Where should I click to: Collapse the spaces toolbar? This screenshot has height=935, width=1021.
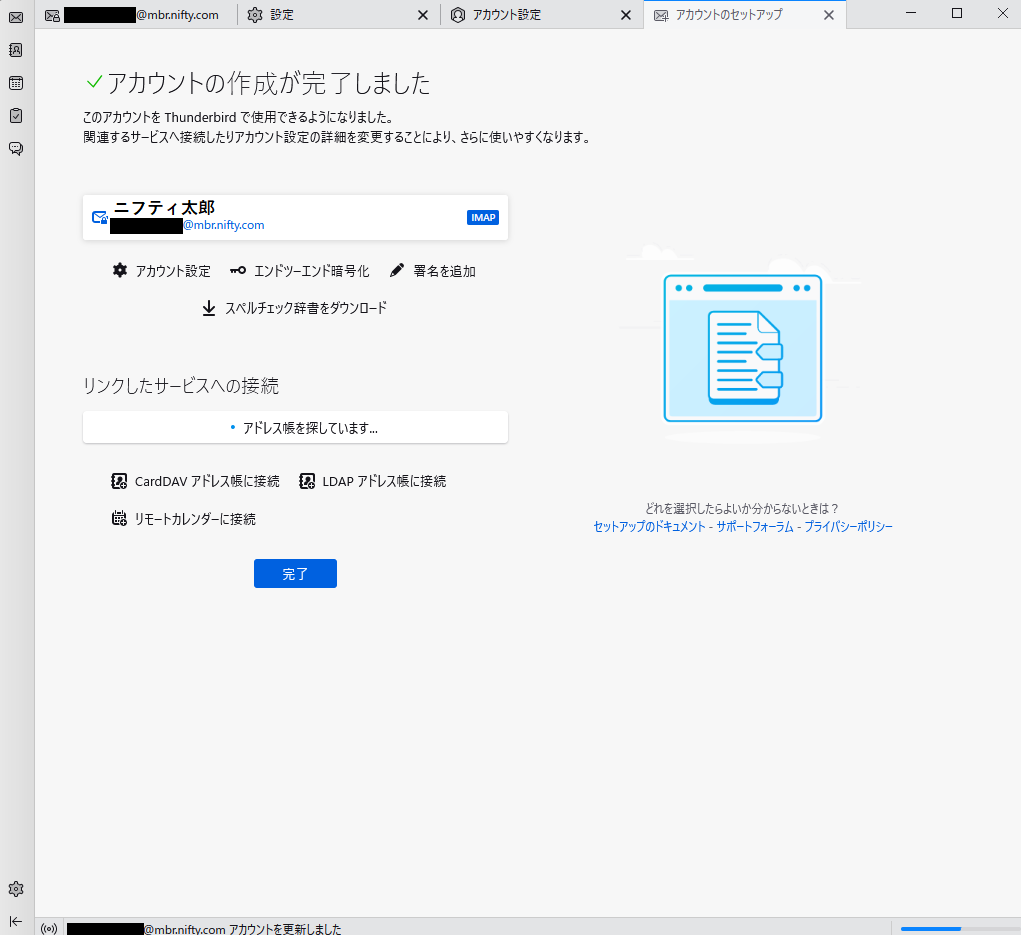(x=16, y=921)
